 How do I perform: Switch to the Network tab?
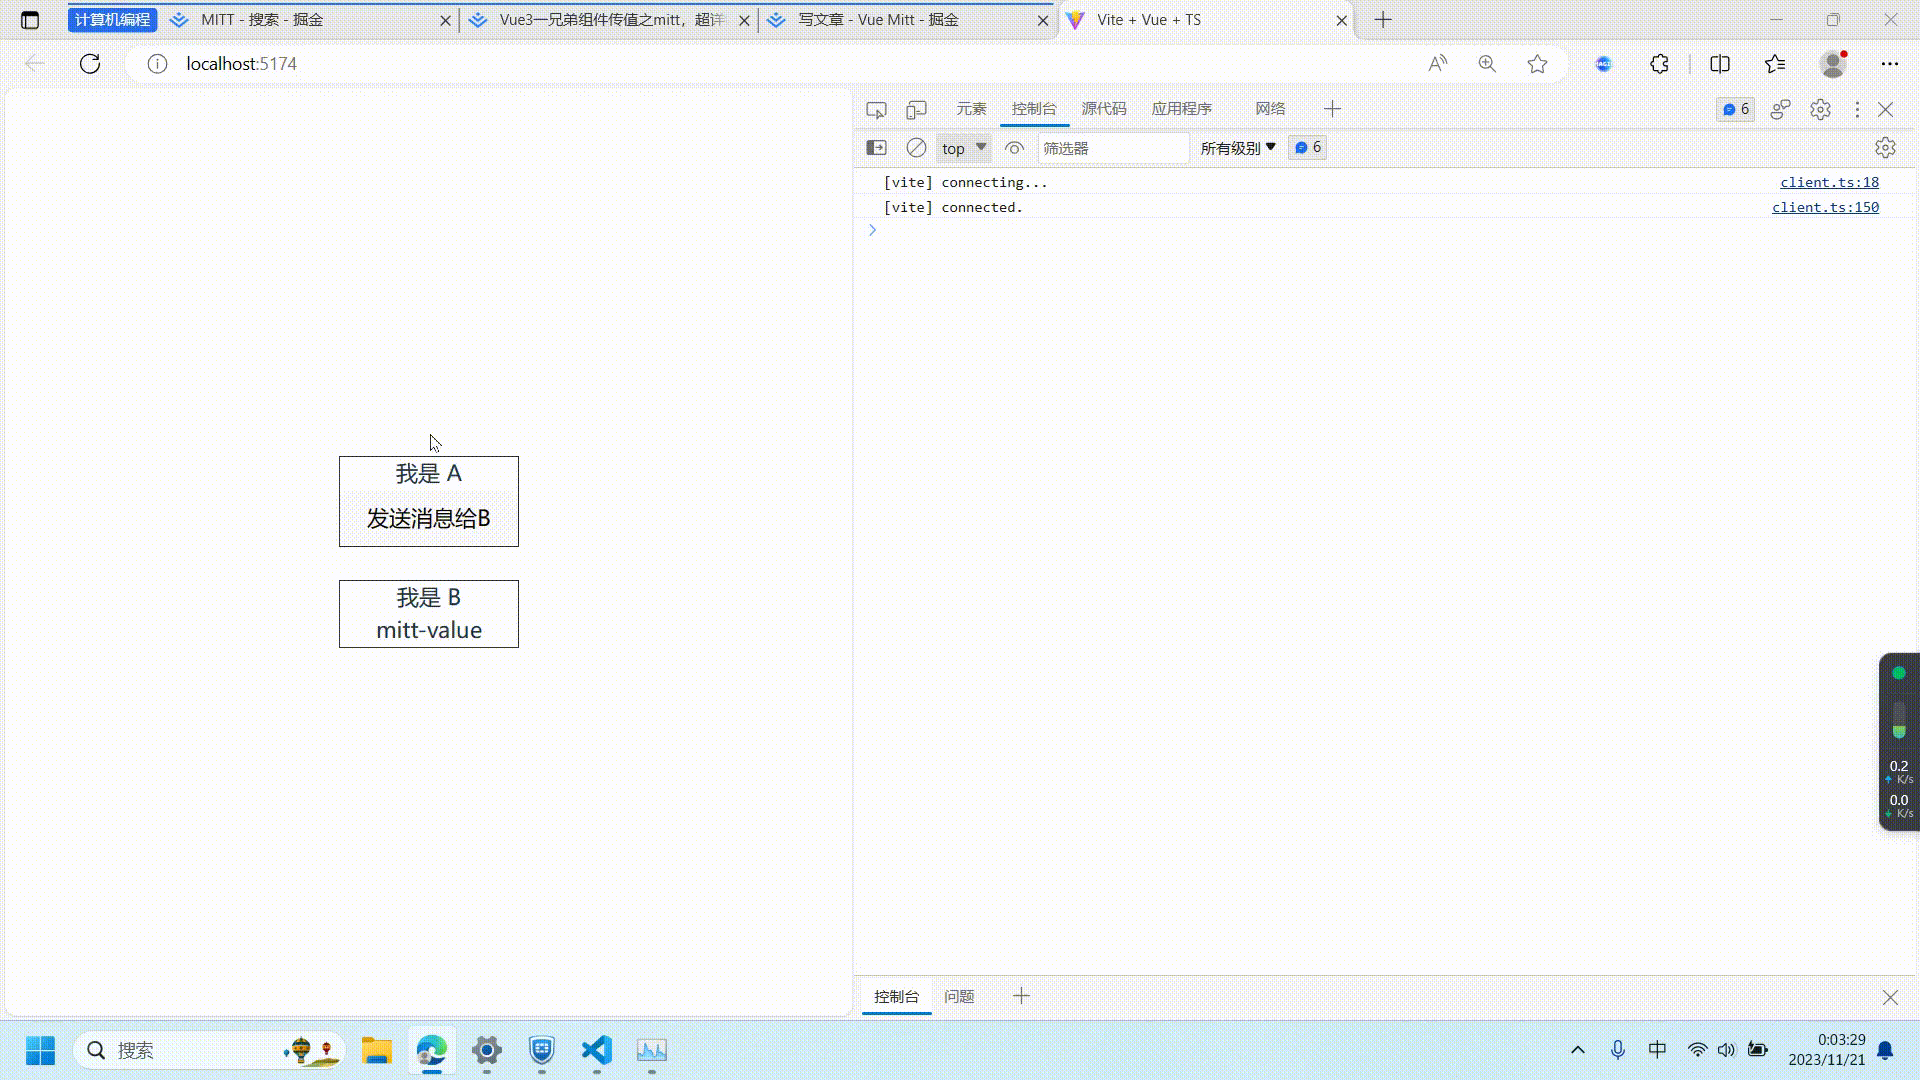click(x=1270, y=109)
